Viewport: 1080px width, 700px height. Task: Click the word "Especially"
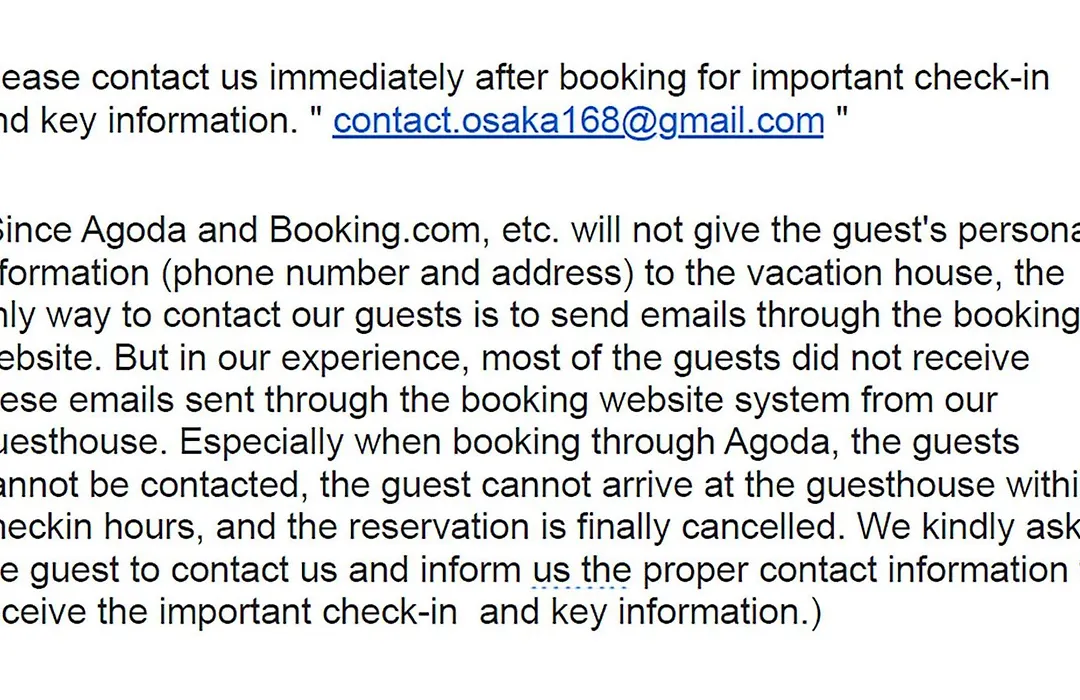(261, 443)
